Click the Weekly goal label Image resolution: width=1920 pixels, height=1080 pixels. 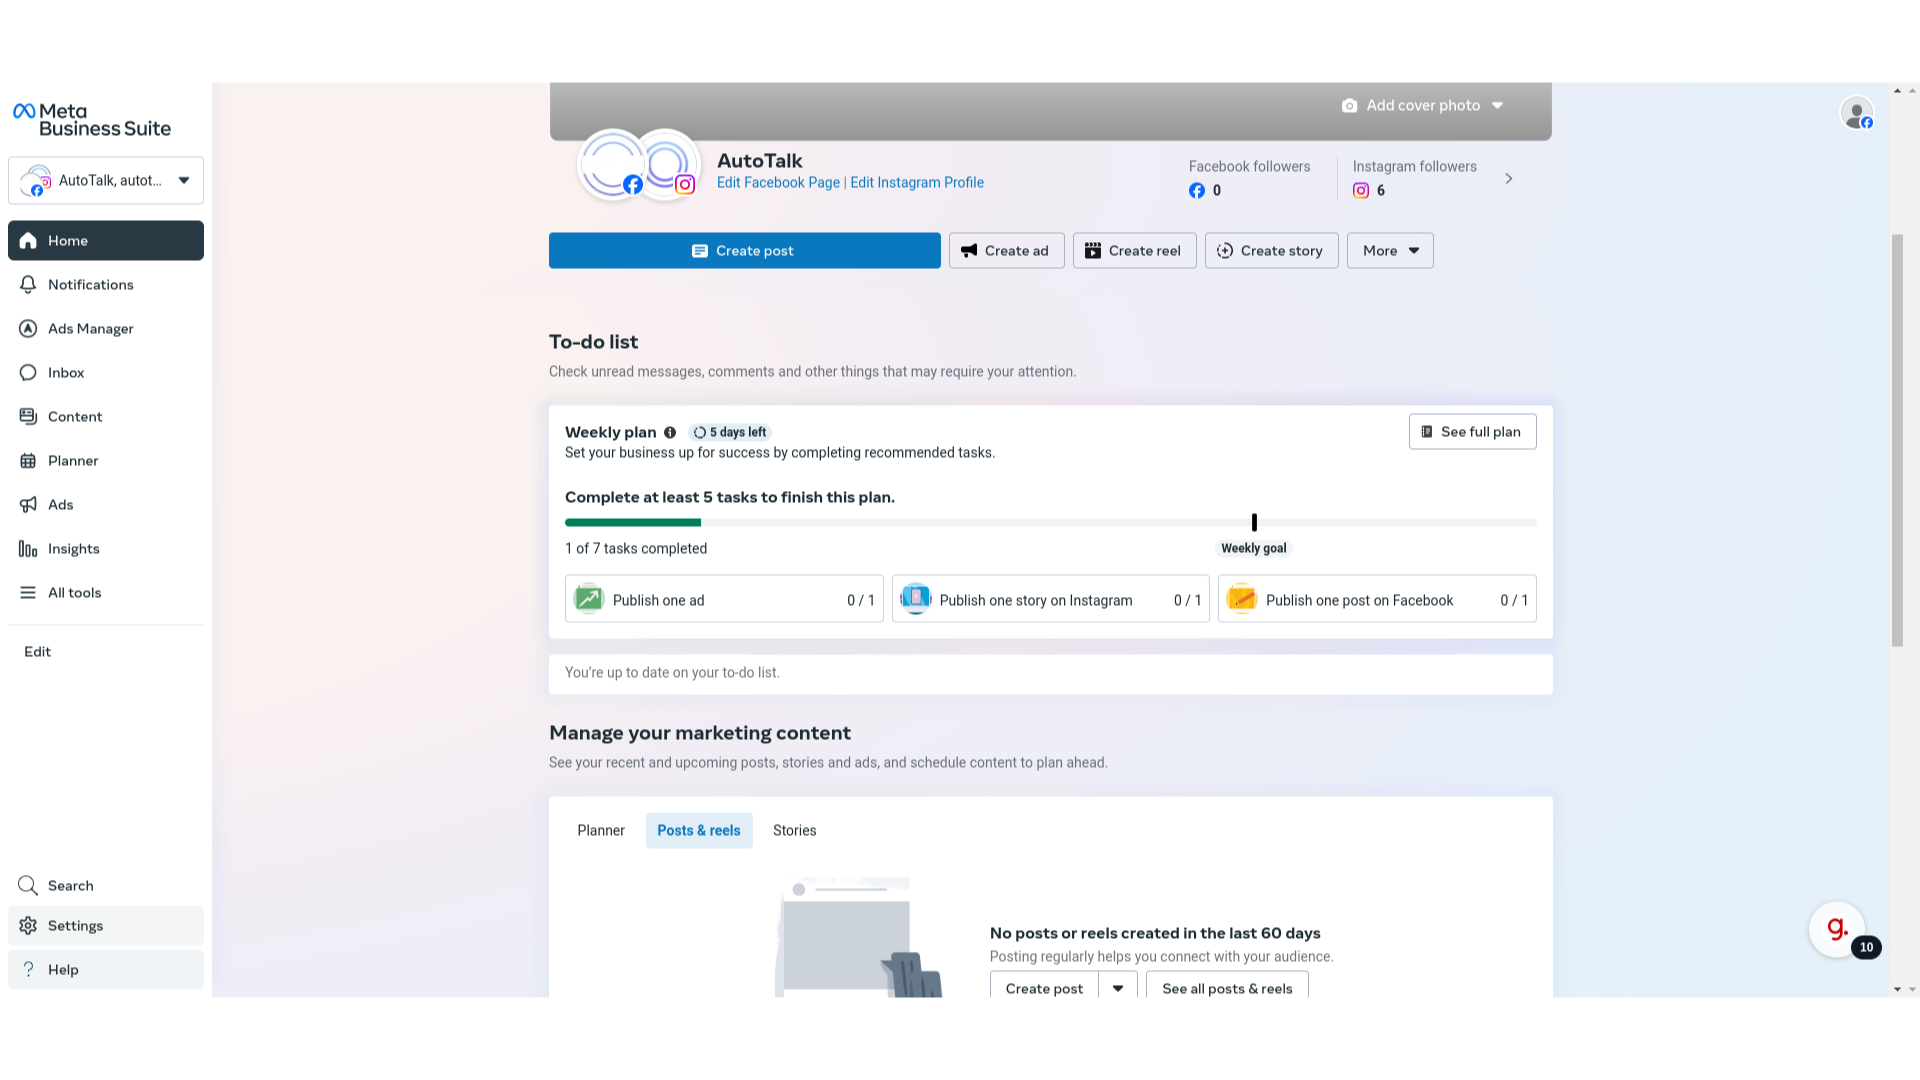[x=1254, y=549]
